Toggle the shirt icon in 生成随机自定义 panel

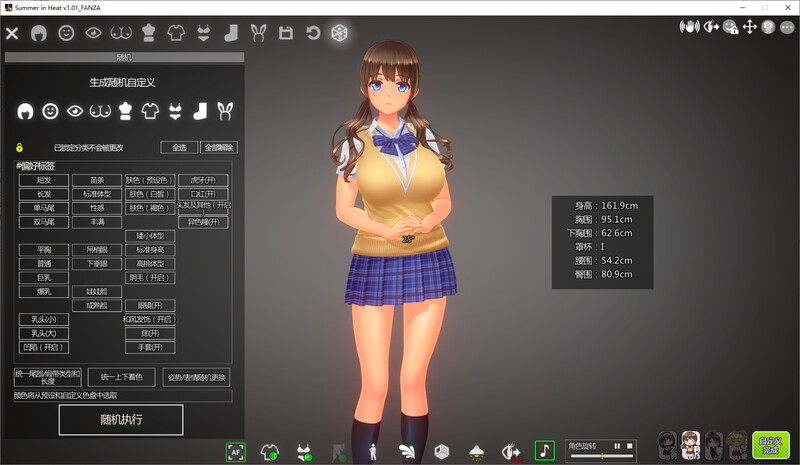point(150,111)
